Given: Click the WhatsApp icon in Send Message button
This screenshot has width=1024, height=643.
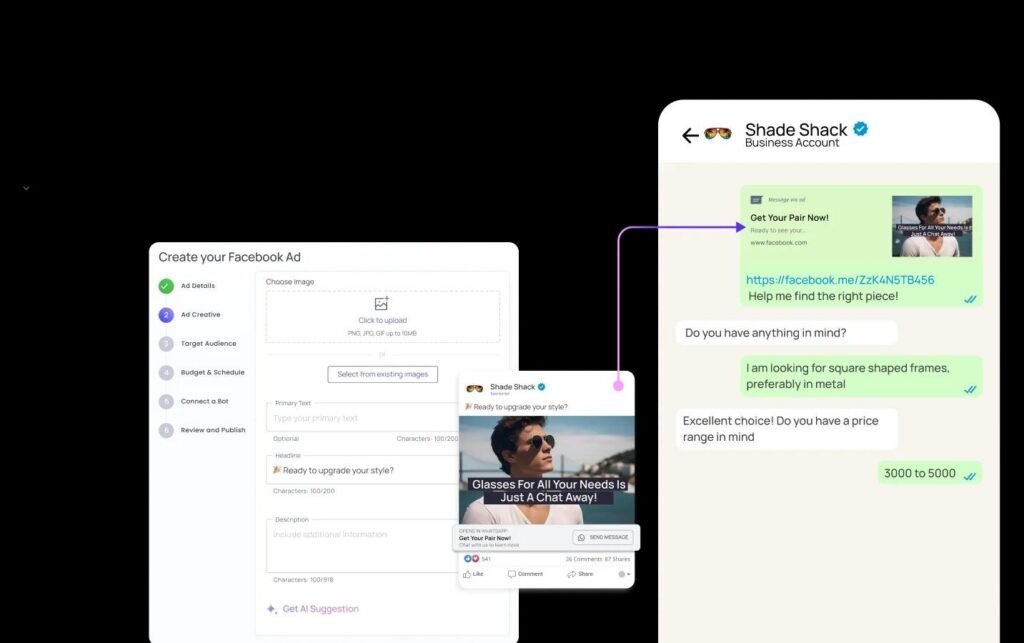Looking at the screenshot, I should pyautogui.click(x=581, y=537).
